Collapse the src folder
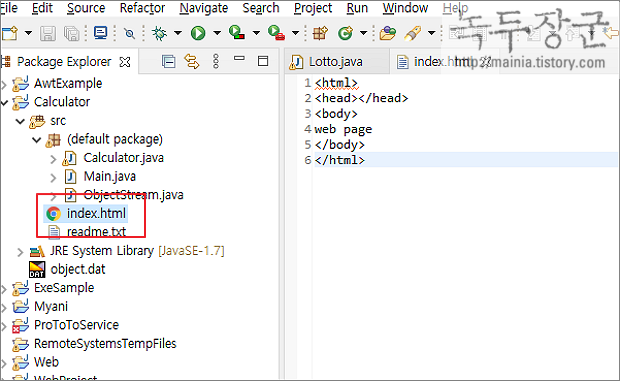This screenshot has width=620, height=381. (21, 121)
